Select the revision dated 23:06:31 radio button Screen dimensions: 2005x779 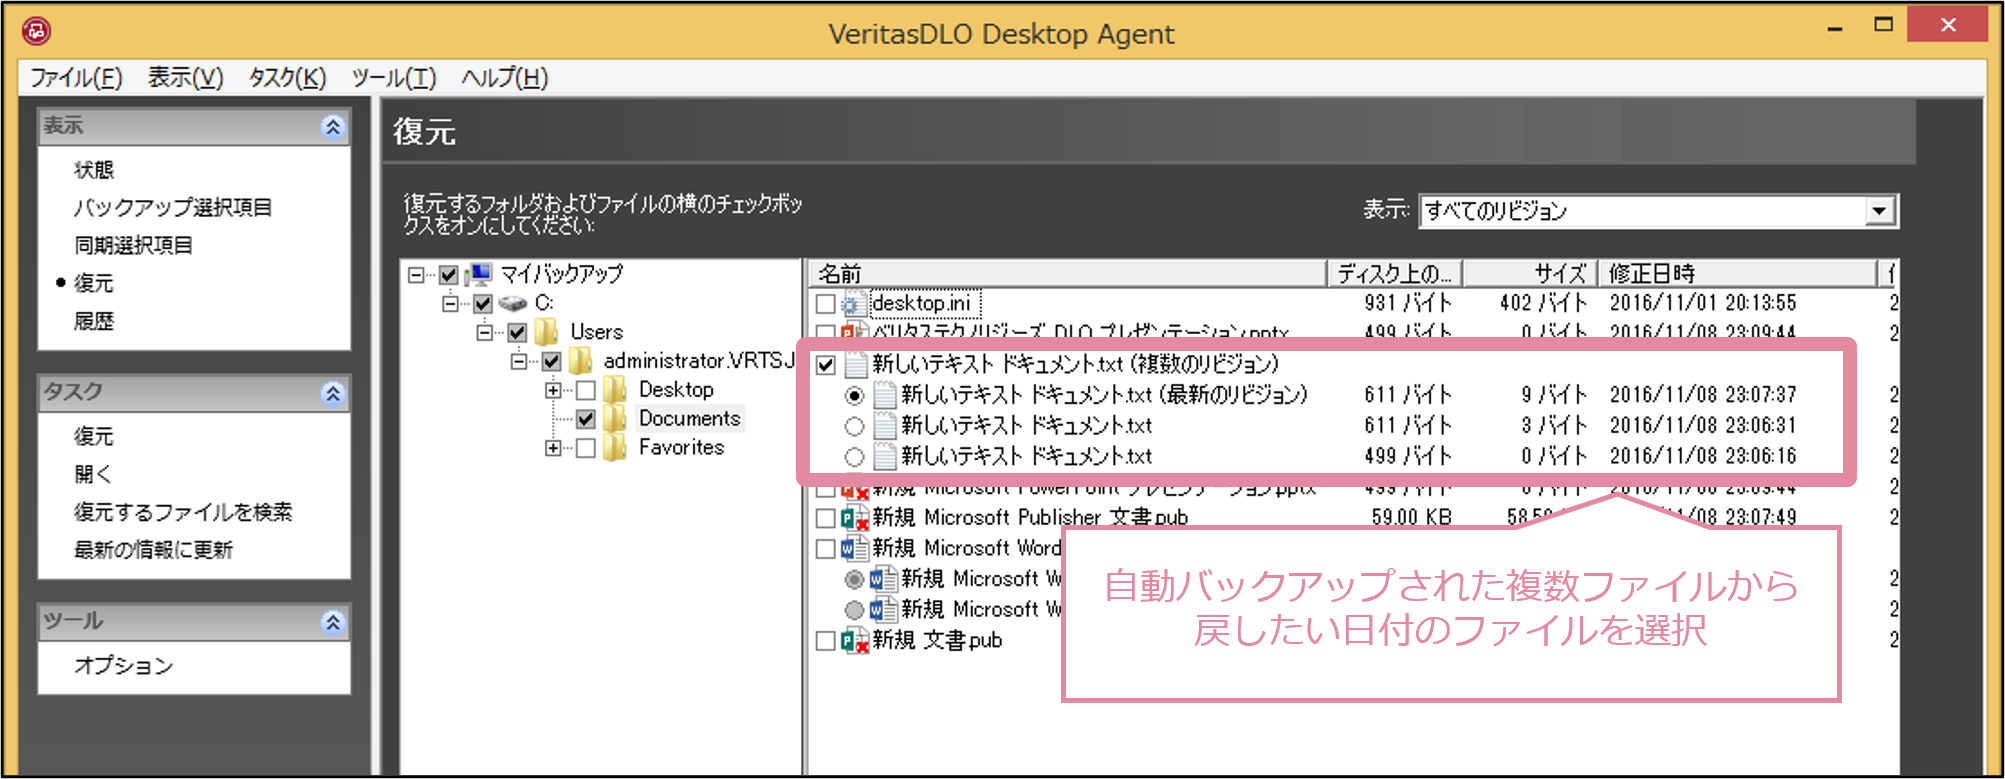(x=854, y=427)
